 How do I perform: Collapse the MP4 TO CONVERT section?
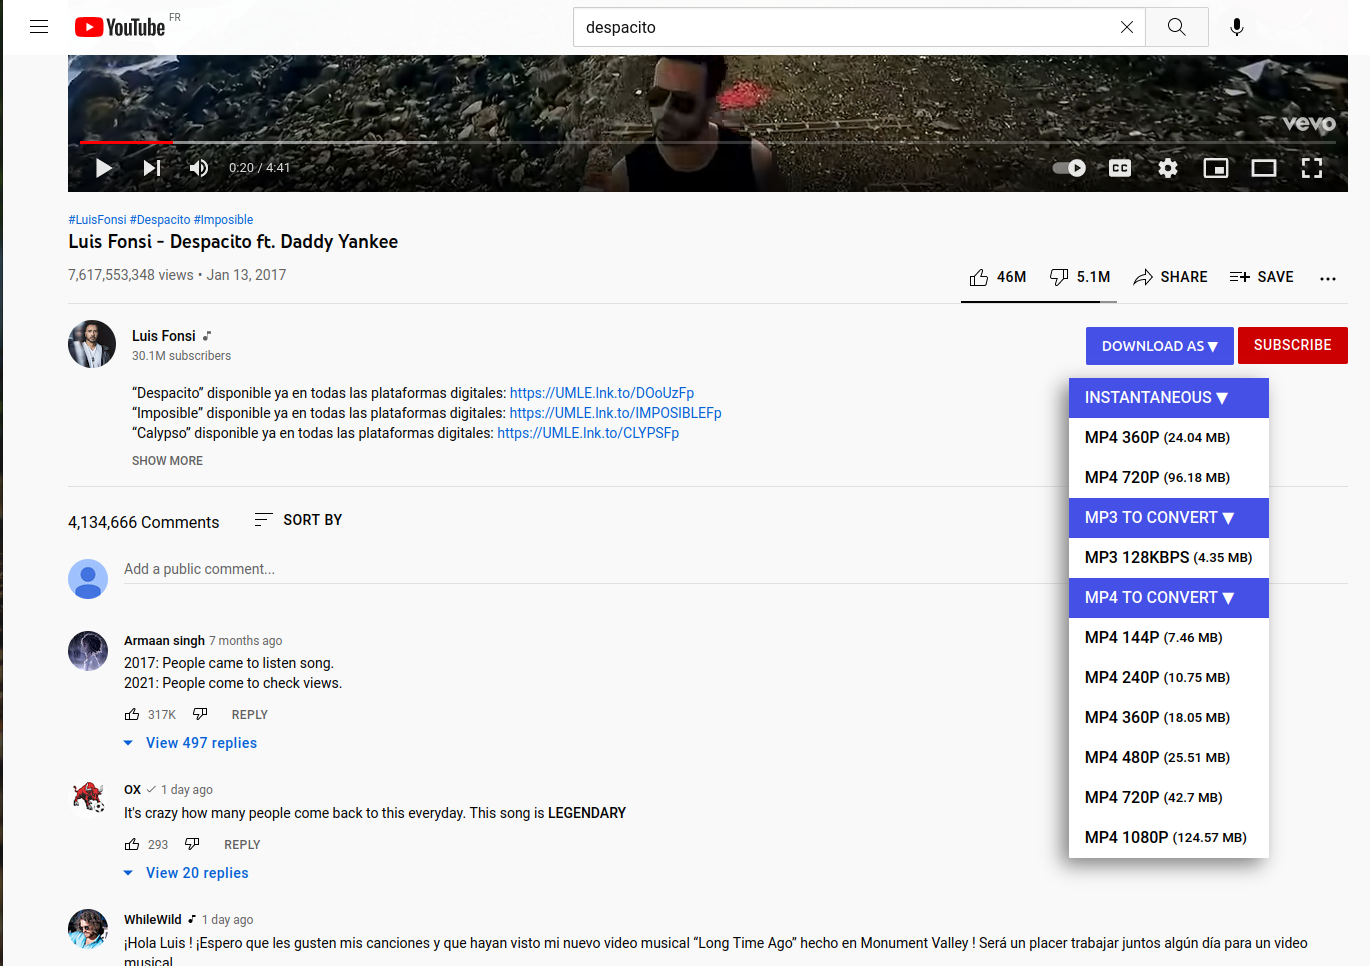tap(1169, 598)
